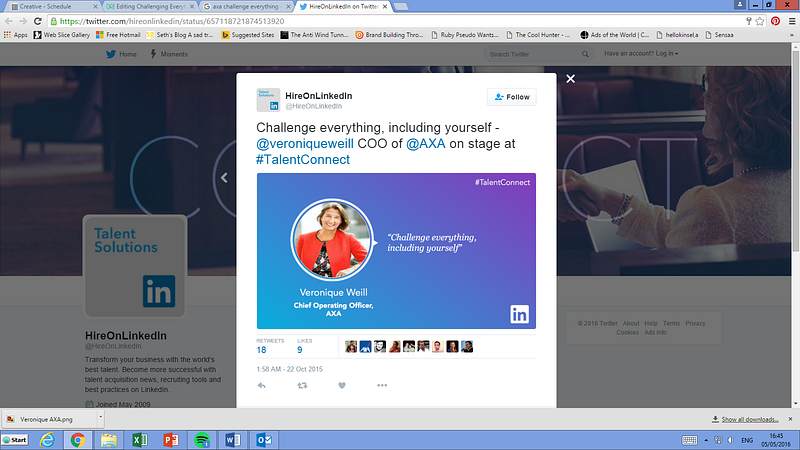
Task: Reply to the tweet arrow icon
Action: click(x=262, y=385)
